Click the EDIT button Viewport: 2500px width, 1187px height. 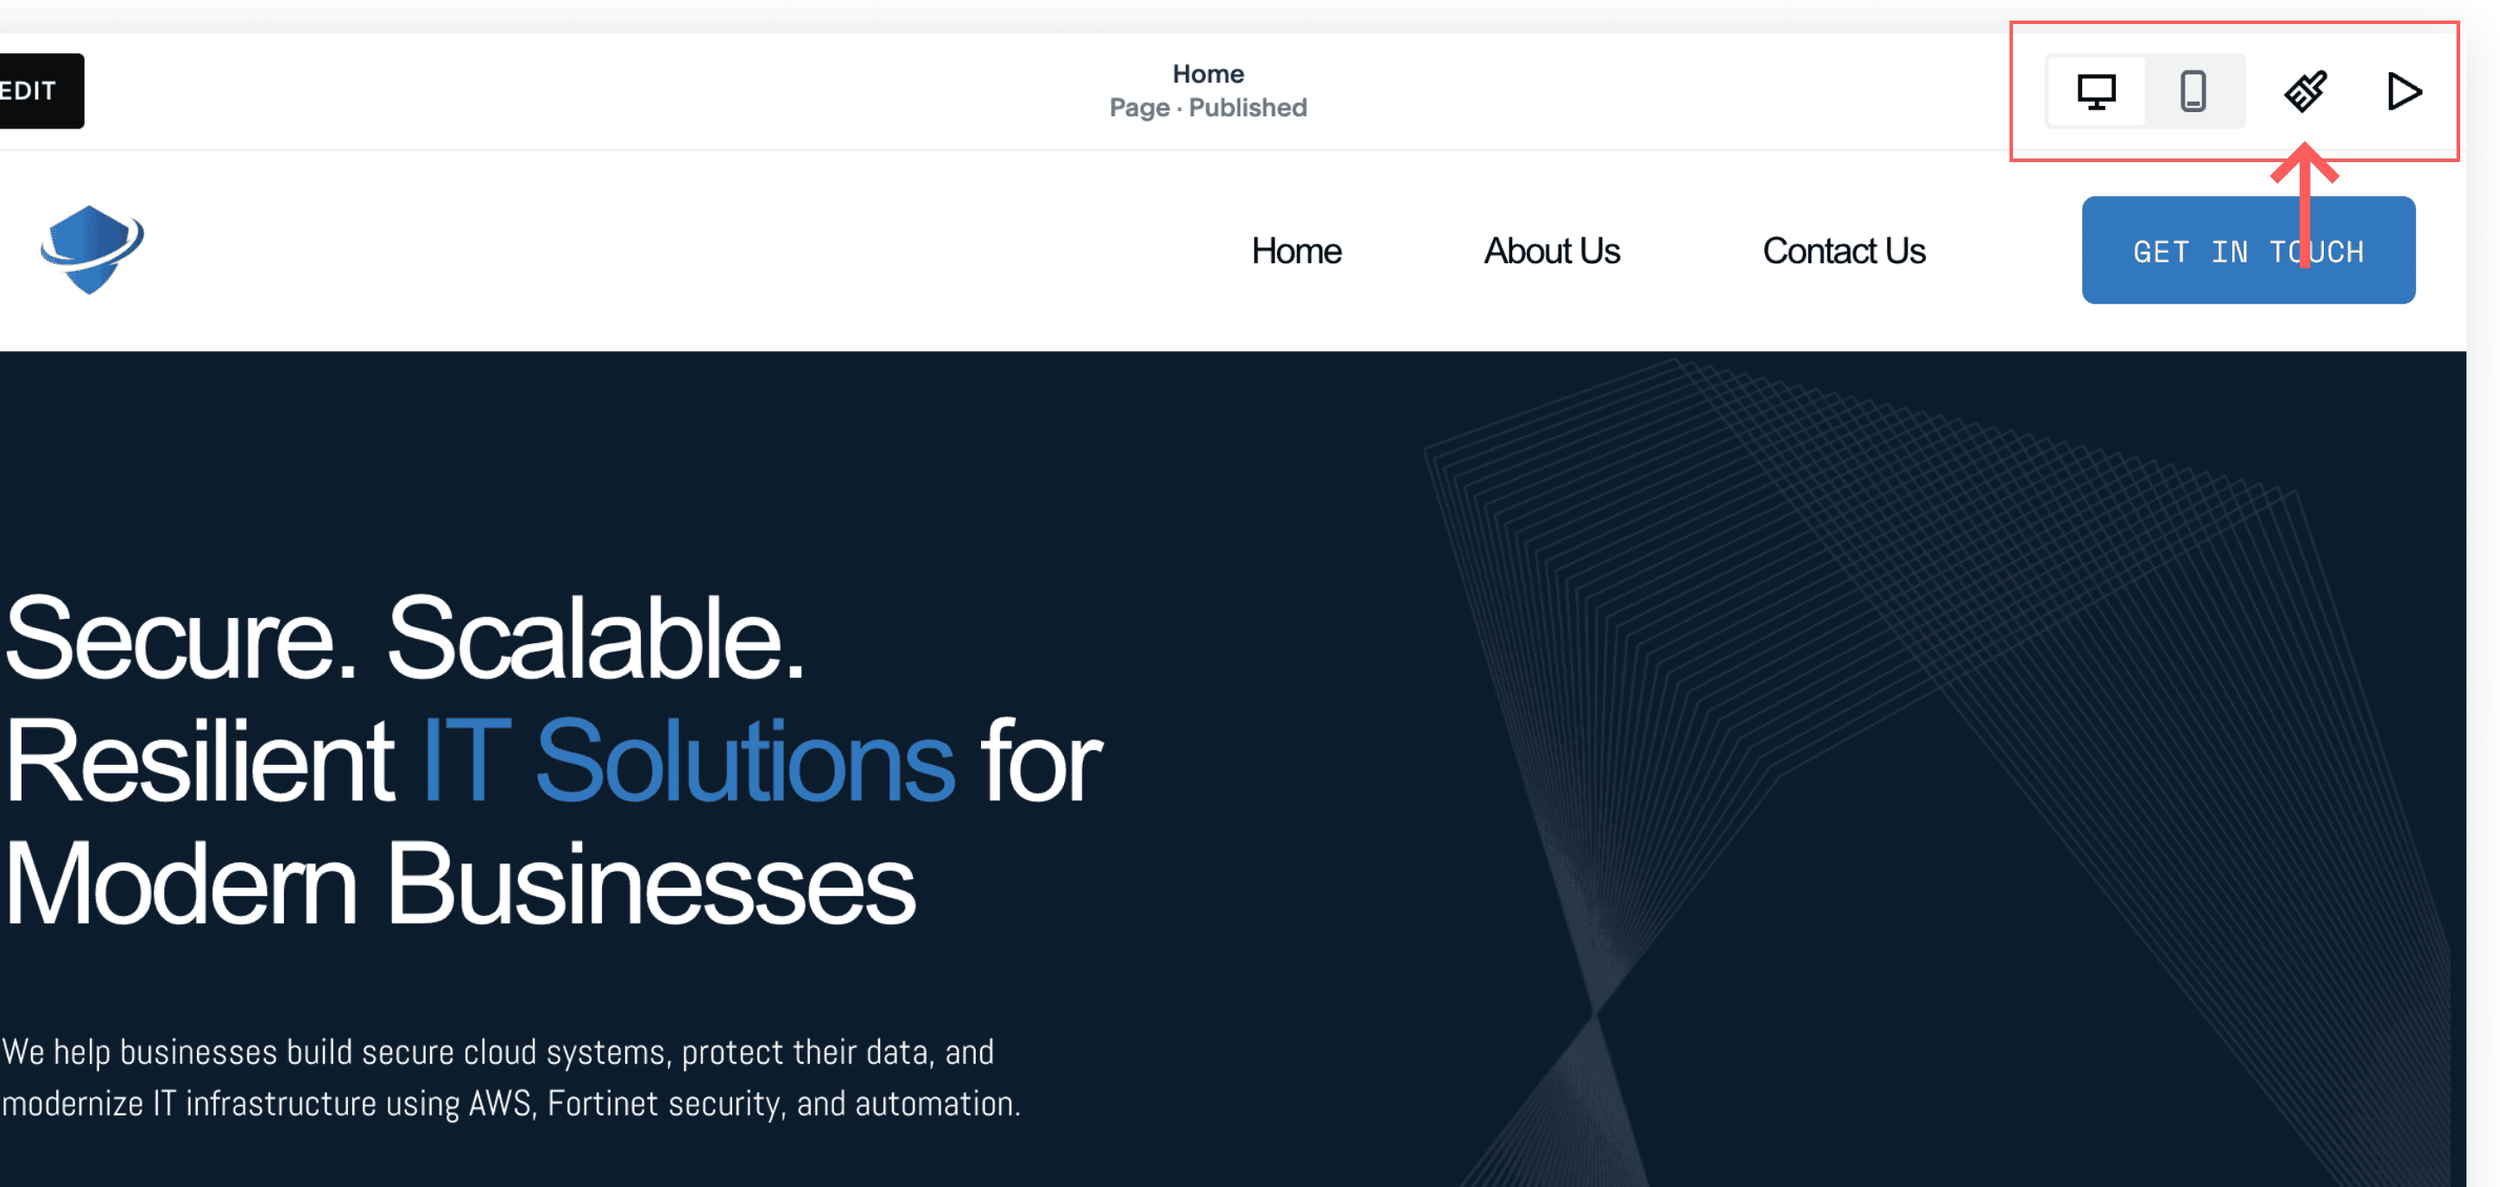coord(30,90)
